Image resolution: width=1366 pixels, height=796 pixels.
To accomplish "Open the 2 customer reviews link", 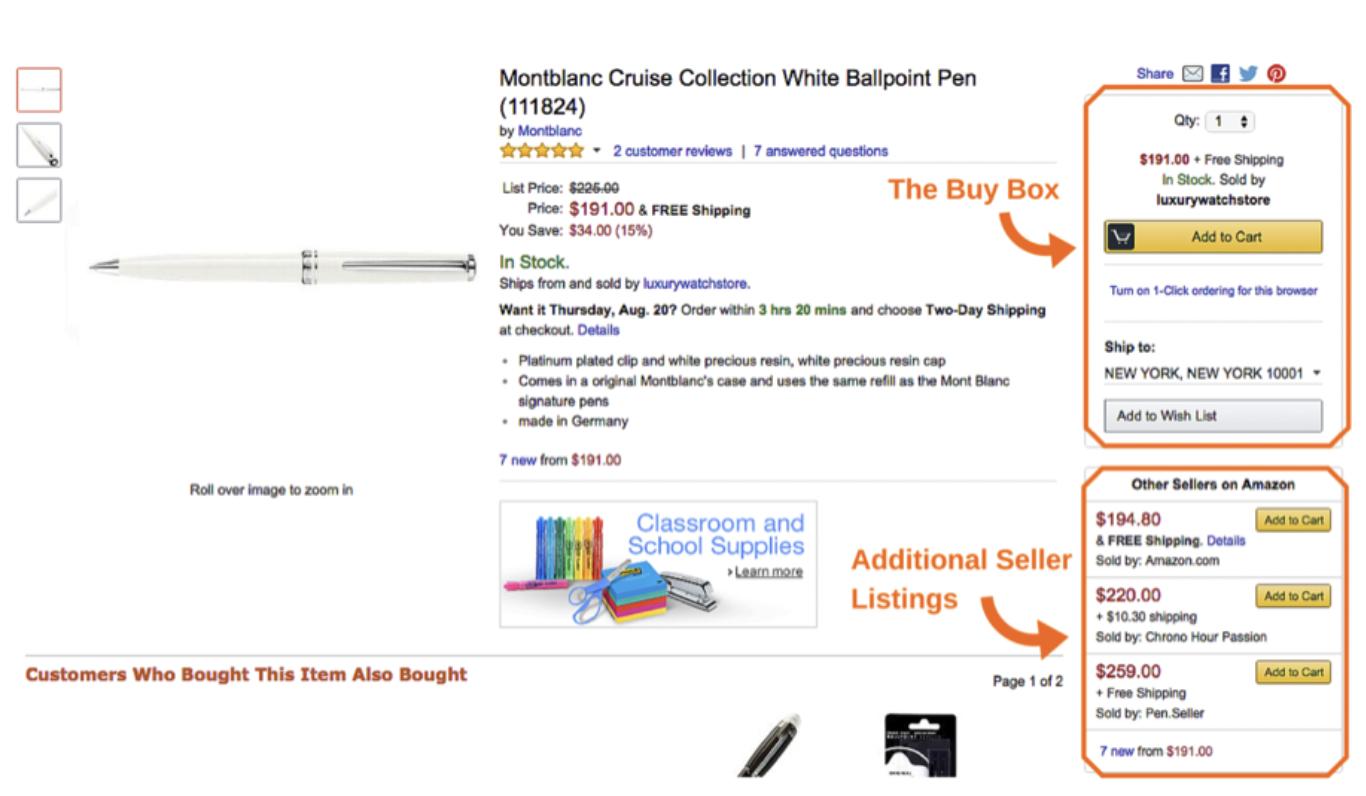I will [x=672, y=151].
